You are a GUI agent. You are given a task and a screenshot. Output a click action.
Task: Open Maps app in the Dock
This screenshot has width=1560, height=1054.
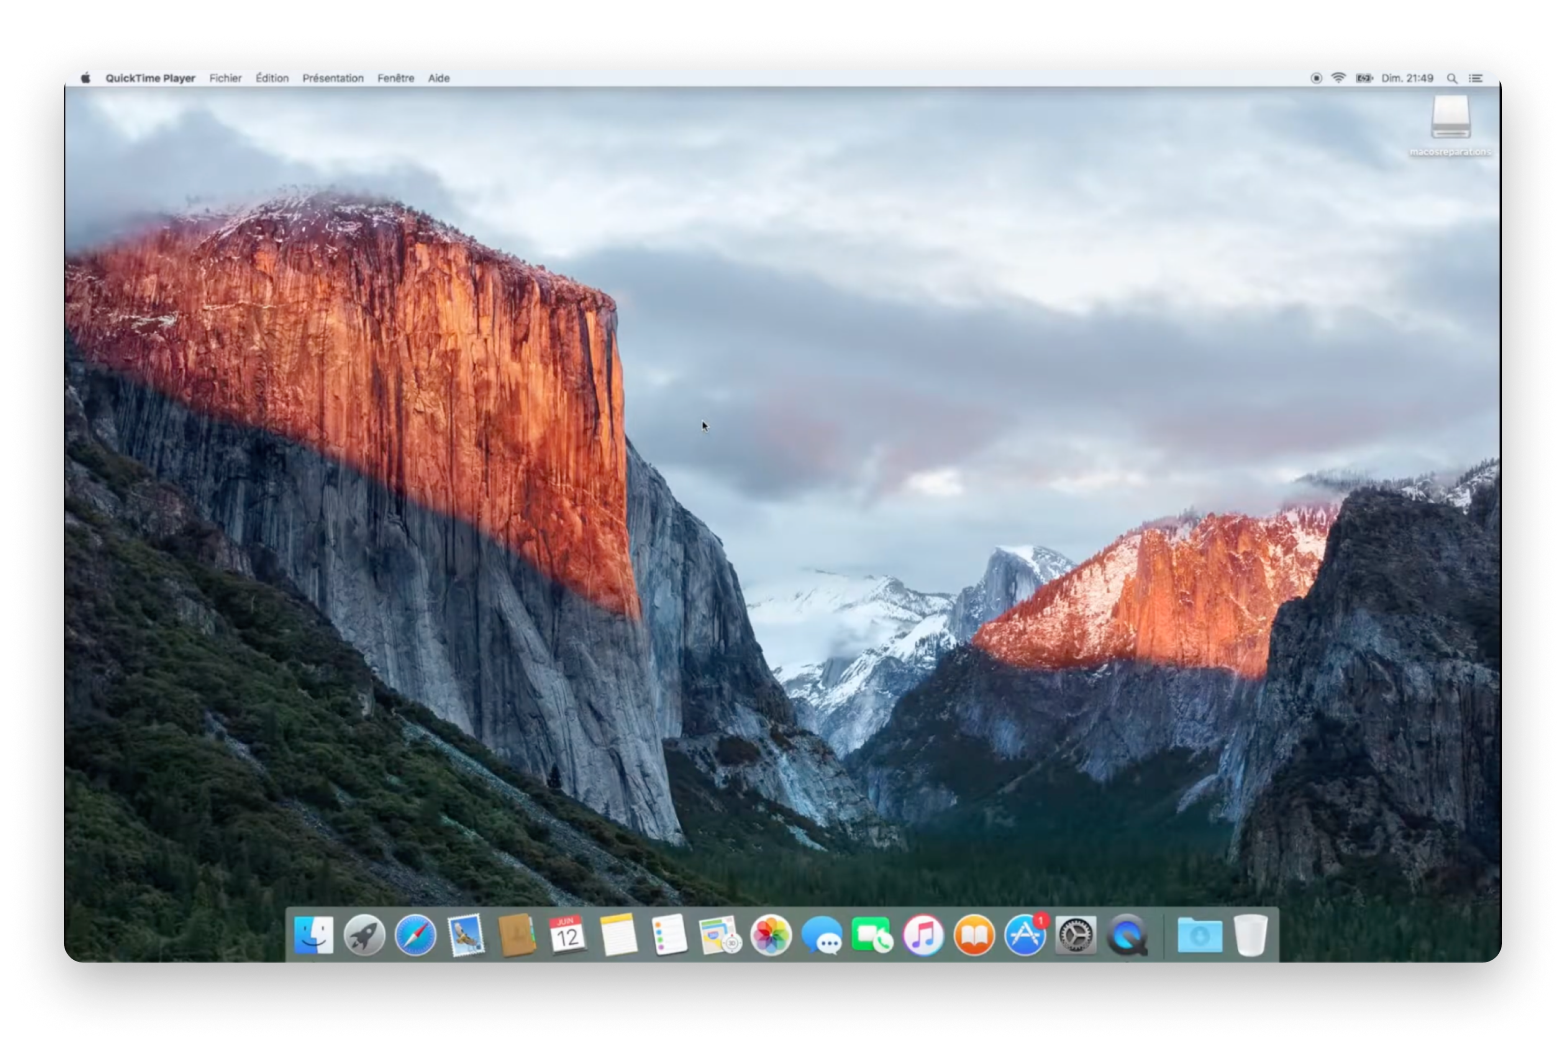click(x=720, y=936)
